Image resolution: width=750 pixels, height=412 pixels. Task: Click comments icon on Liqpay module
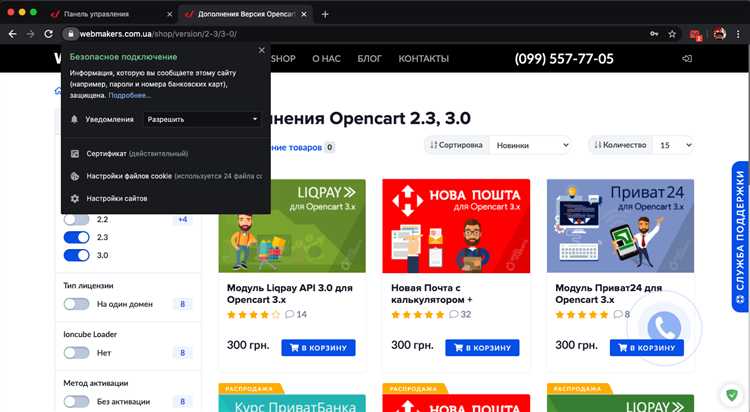[289, 314]
